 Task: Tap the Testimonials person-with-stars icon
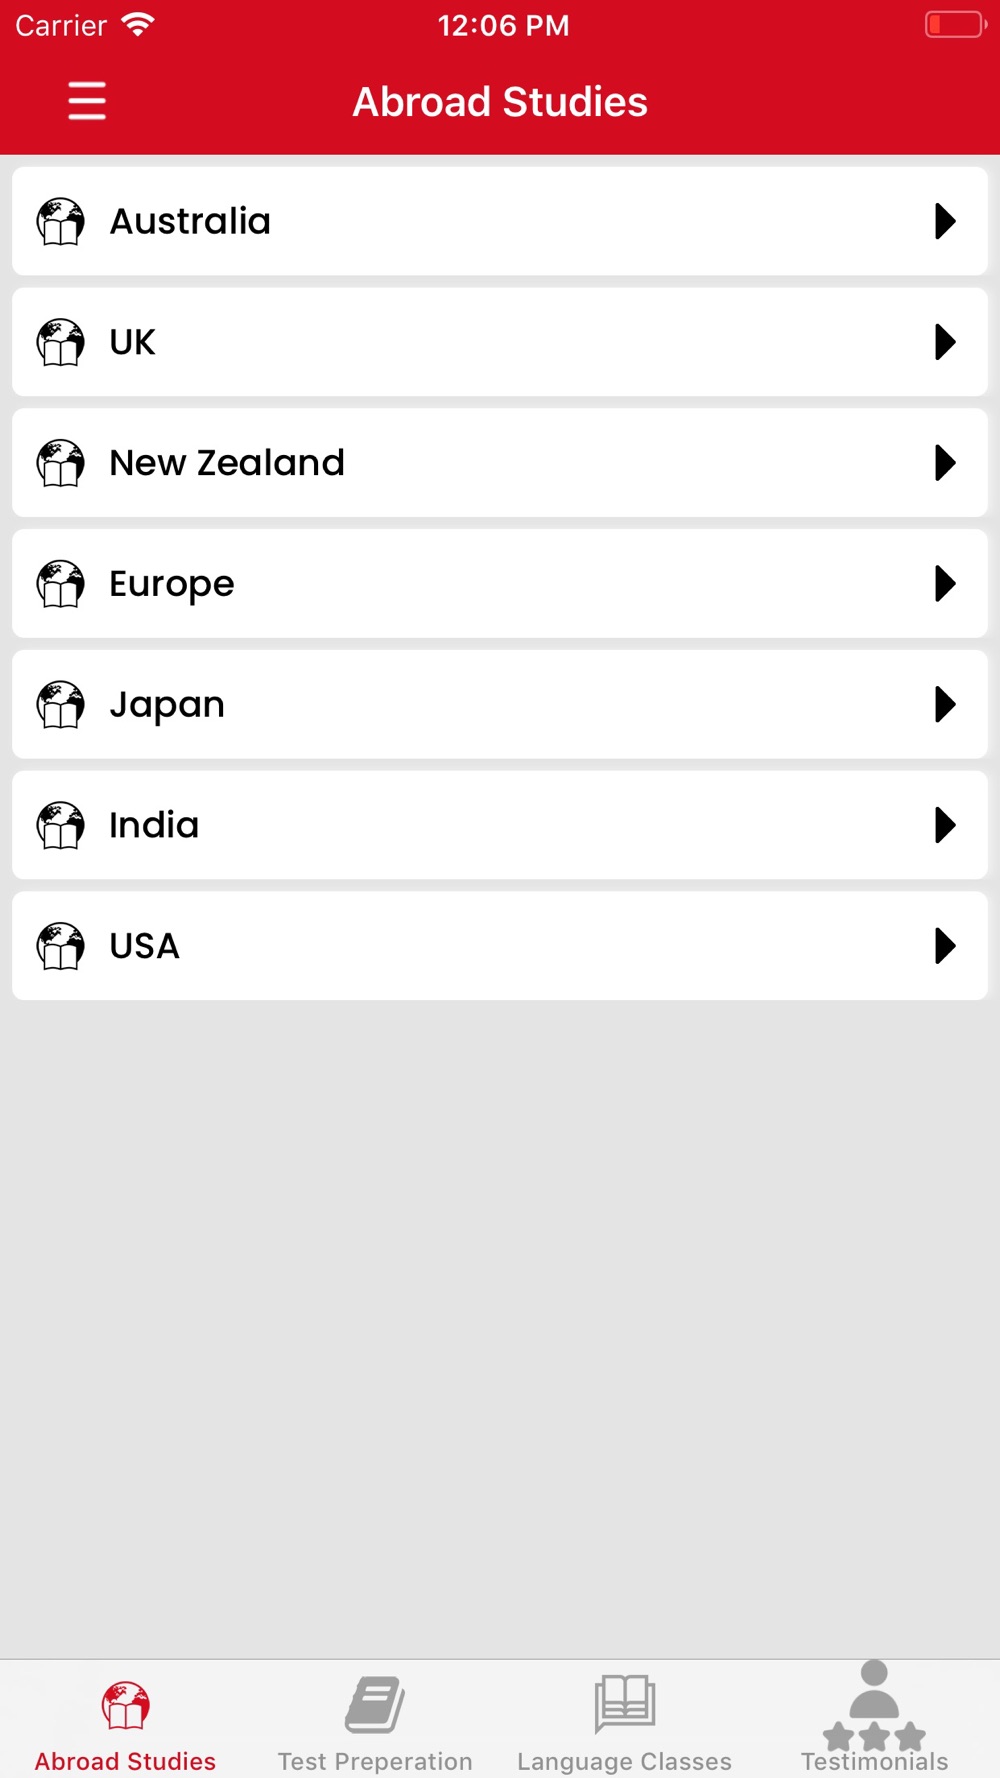click(874, 1705)
